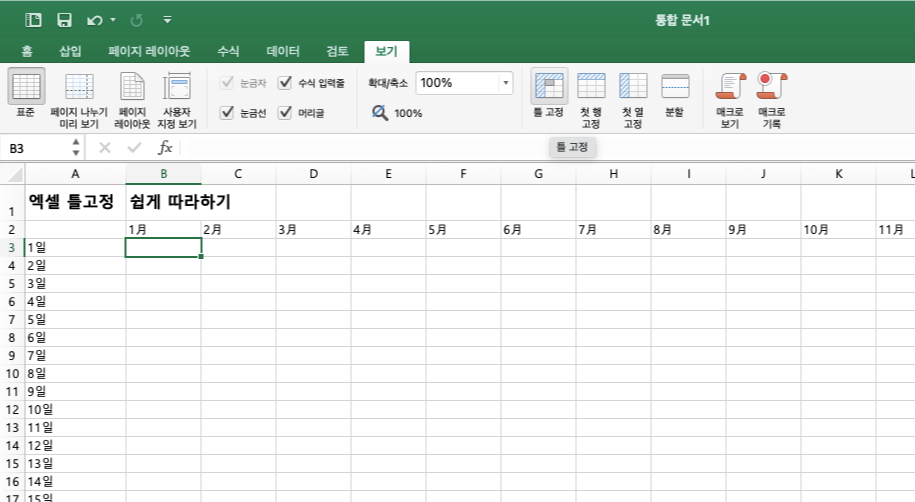The image size is (915, 502).
Task: Click the 틀 고정 tooltip label
Action: (572, 147)
